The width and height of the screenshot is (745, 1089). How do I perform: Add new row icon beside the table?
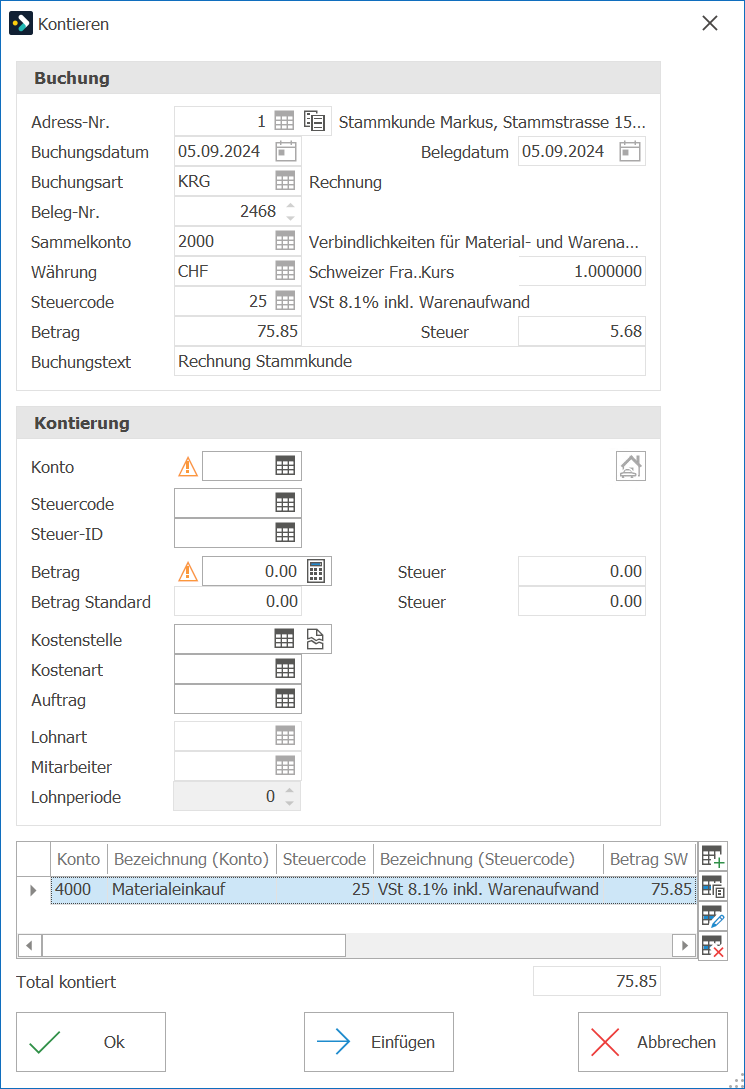coord(712,856)
